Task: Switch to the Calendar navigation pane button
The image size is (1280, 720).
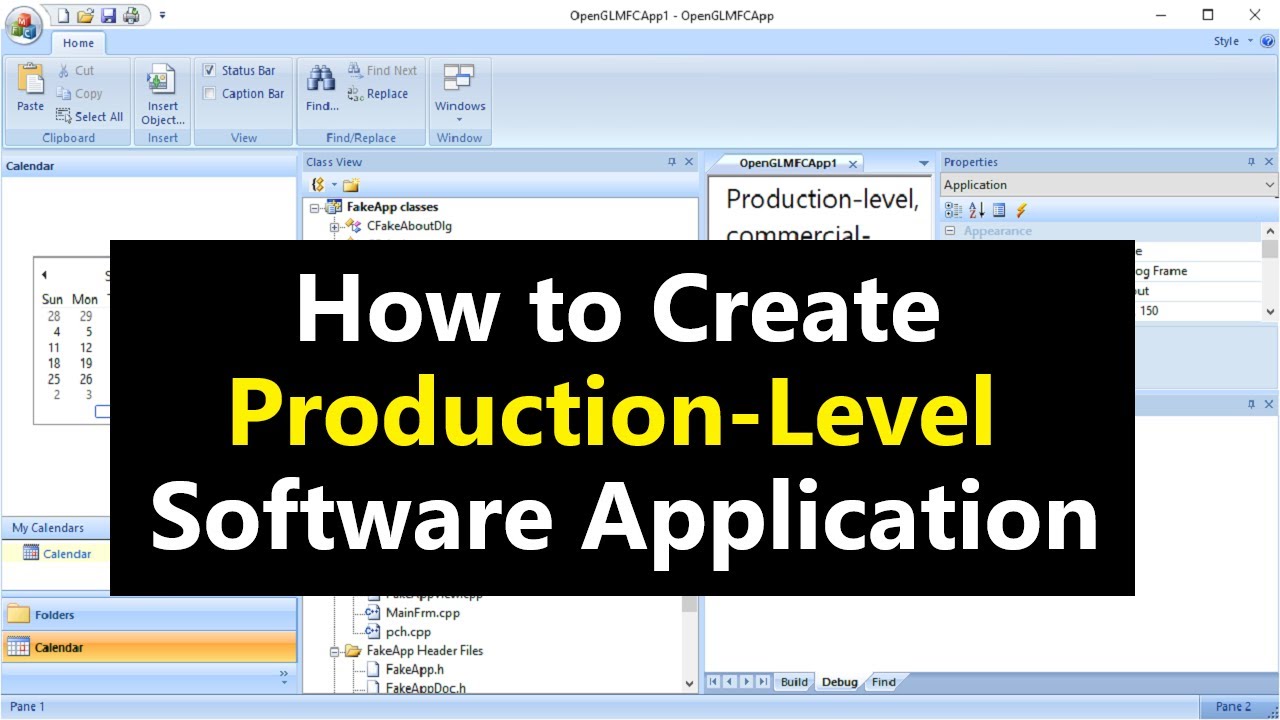Action: coord(149,647)
